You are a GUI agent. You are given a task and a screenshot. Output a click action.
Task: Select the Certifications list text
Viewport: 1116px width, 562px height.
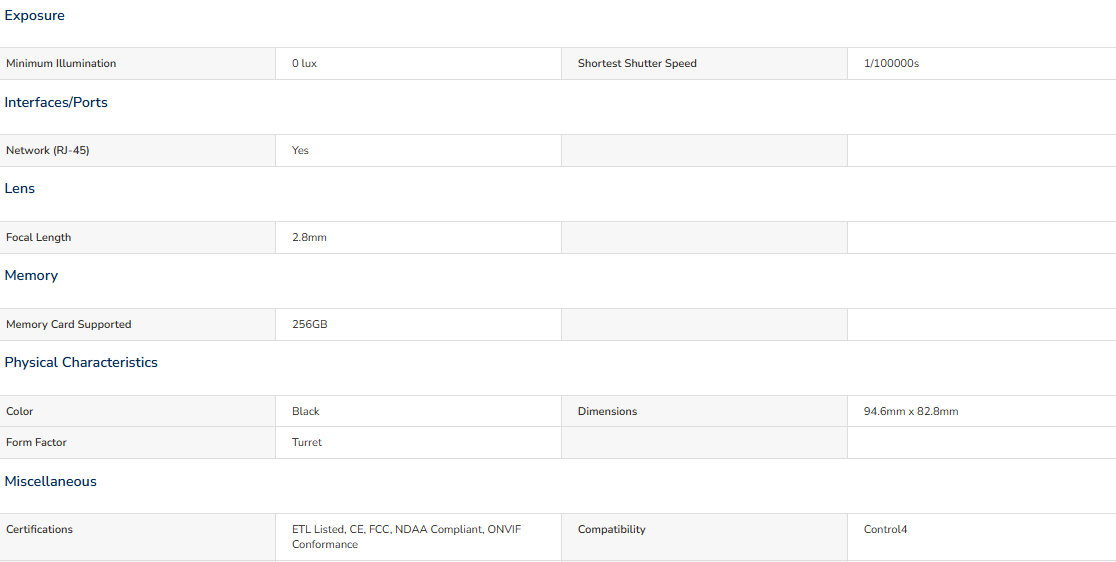tap(406, 537)
